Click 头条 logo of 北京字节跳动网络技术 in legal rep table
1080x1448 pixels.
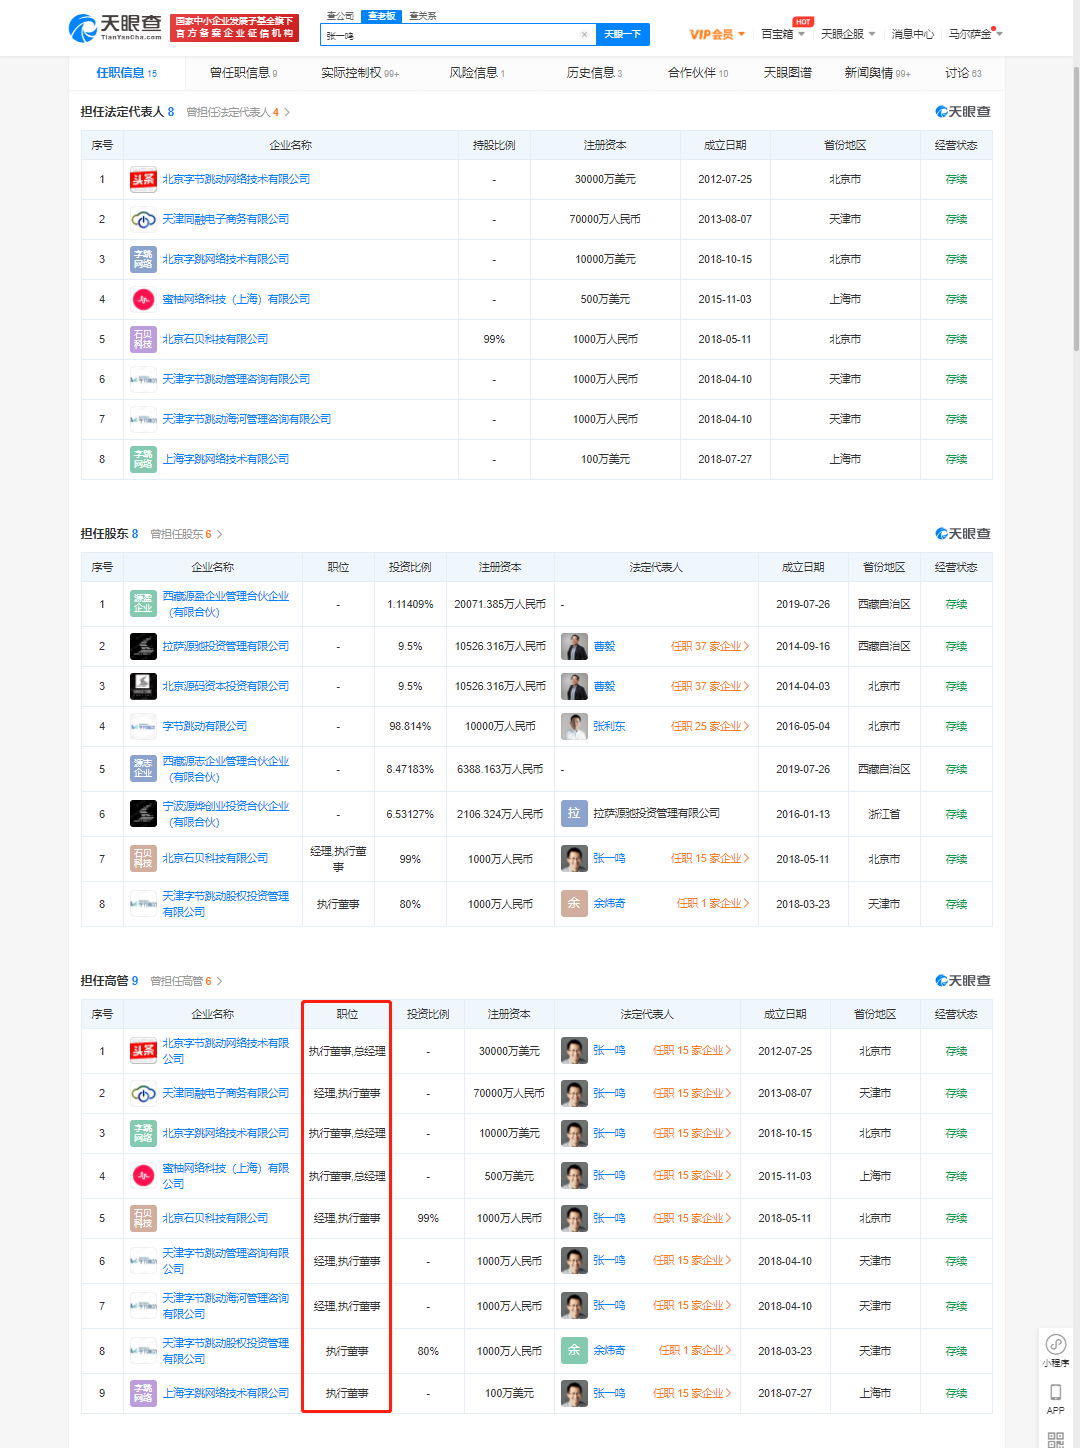coord(143,179)
